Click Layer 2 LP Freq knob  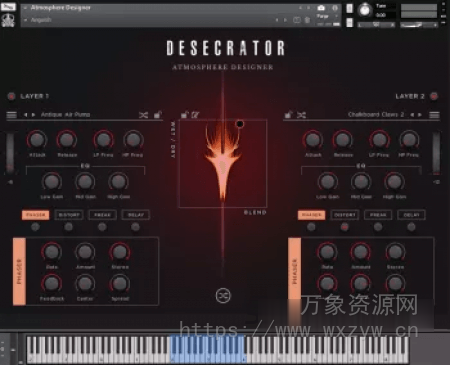pyautogui.click(x=379, y=140)
